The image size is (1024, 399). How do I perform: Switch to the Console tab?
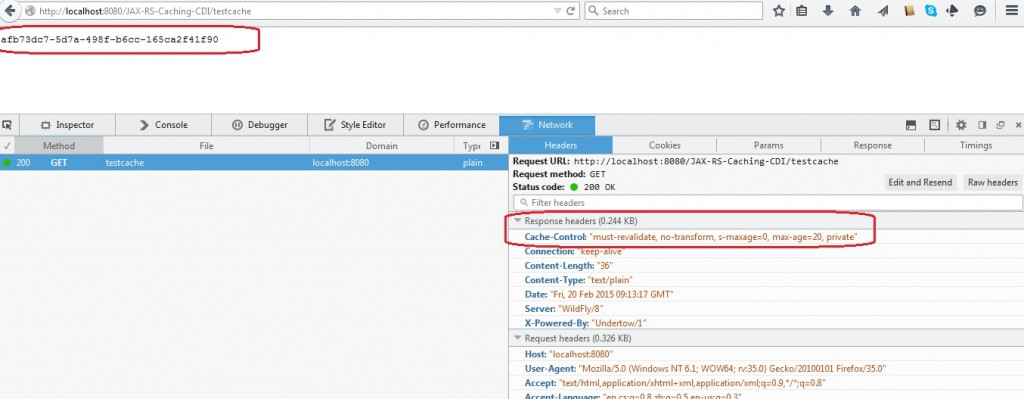coord(163,125)
